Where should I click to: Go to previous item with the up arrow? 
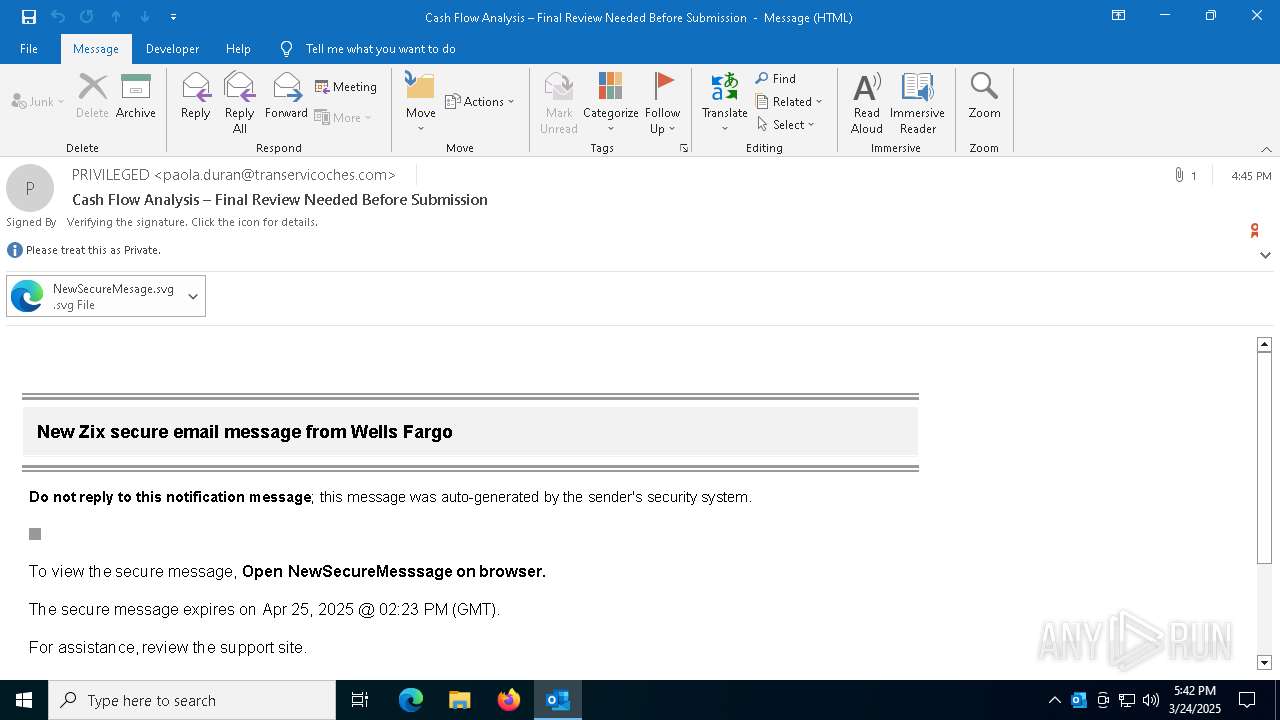116,17
